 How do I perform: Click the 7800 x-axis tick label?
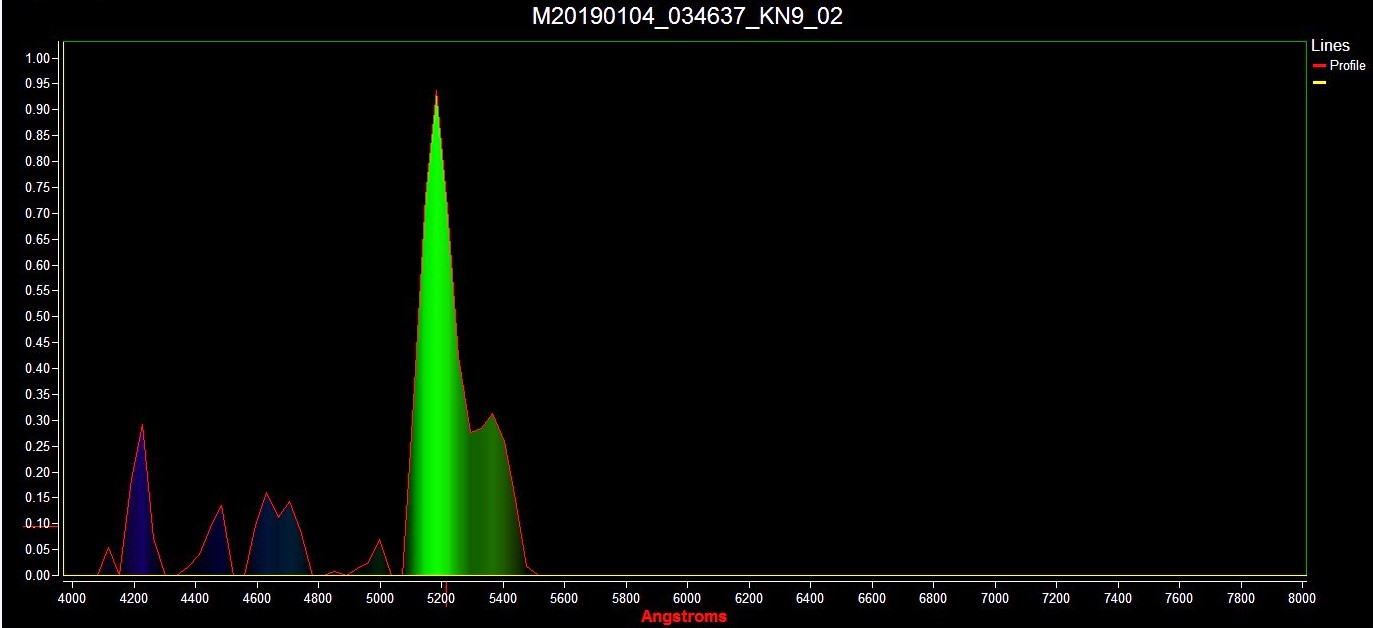1241,599
